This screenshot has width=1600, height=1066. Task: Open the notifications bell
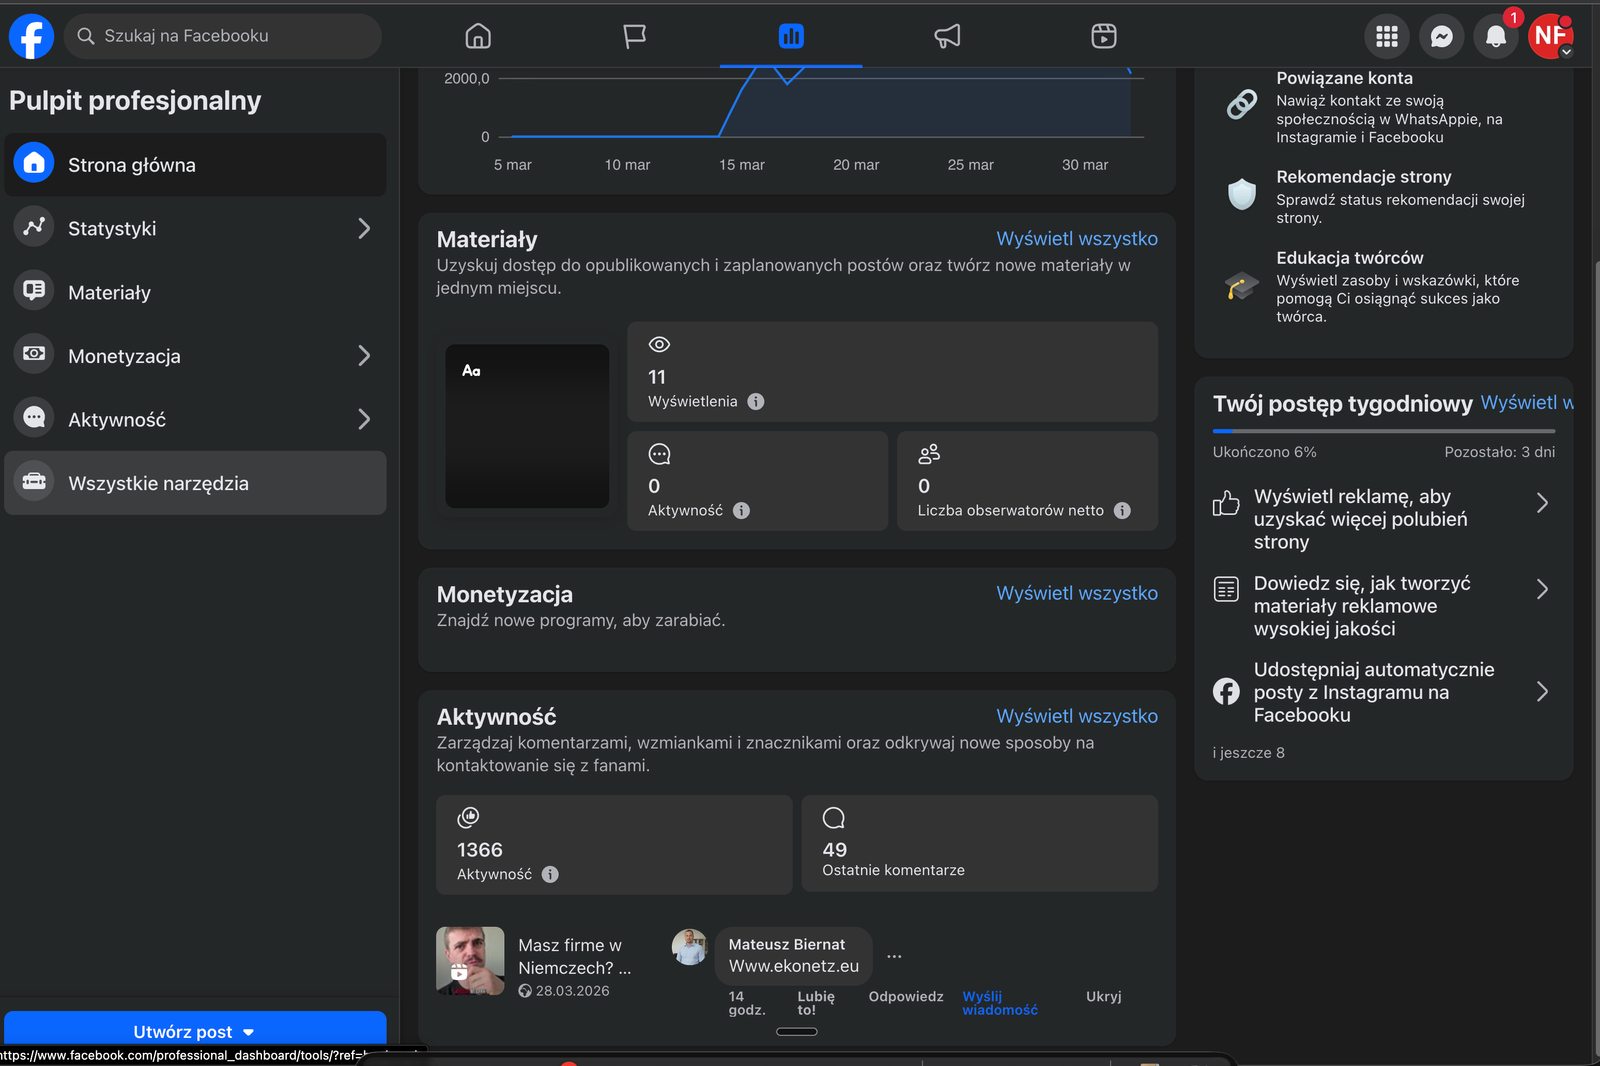1495,37
